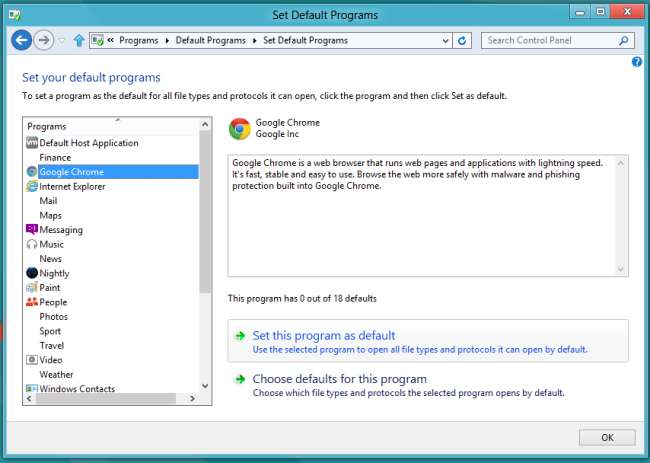
Task: Click the People icon in the Programs list
Action: [x=32, y=302]
